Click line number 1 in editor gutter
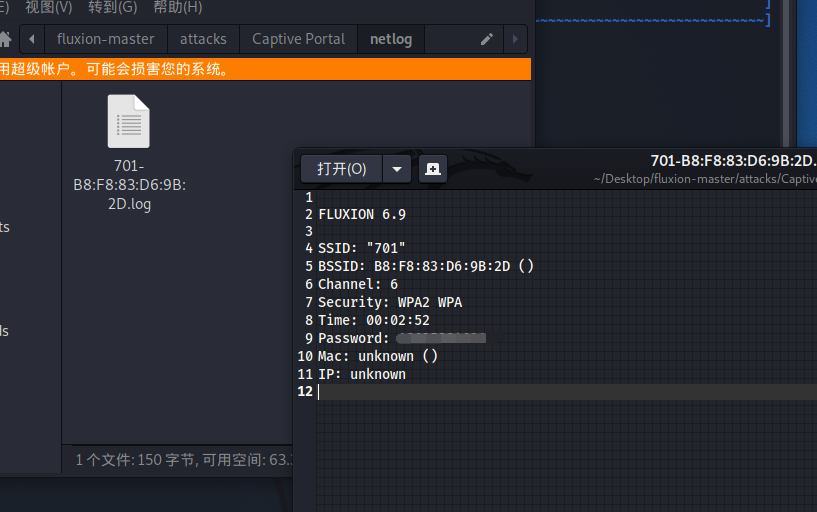Screen dimensions: 817x512 [309, 197]
